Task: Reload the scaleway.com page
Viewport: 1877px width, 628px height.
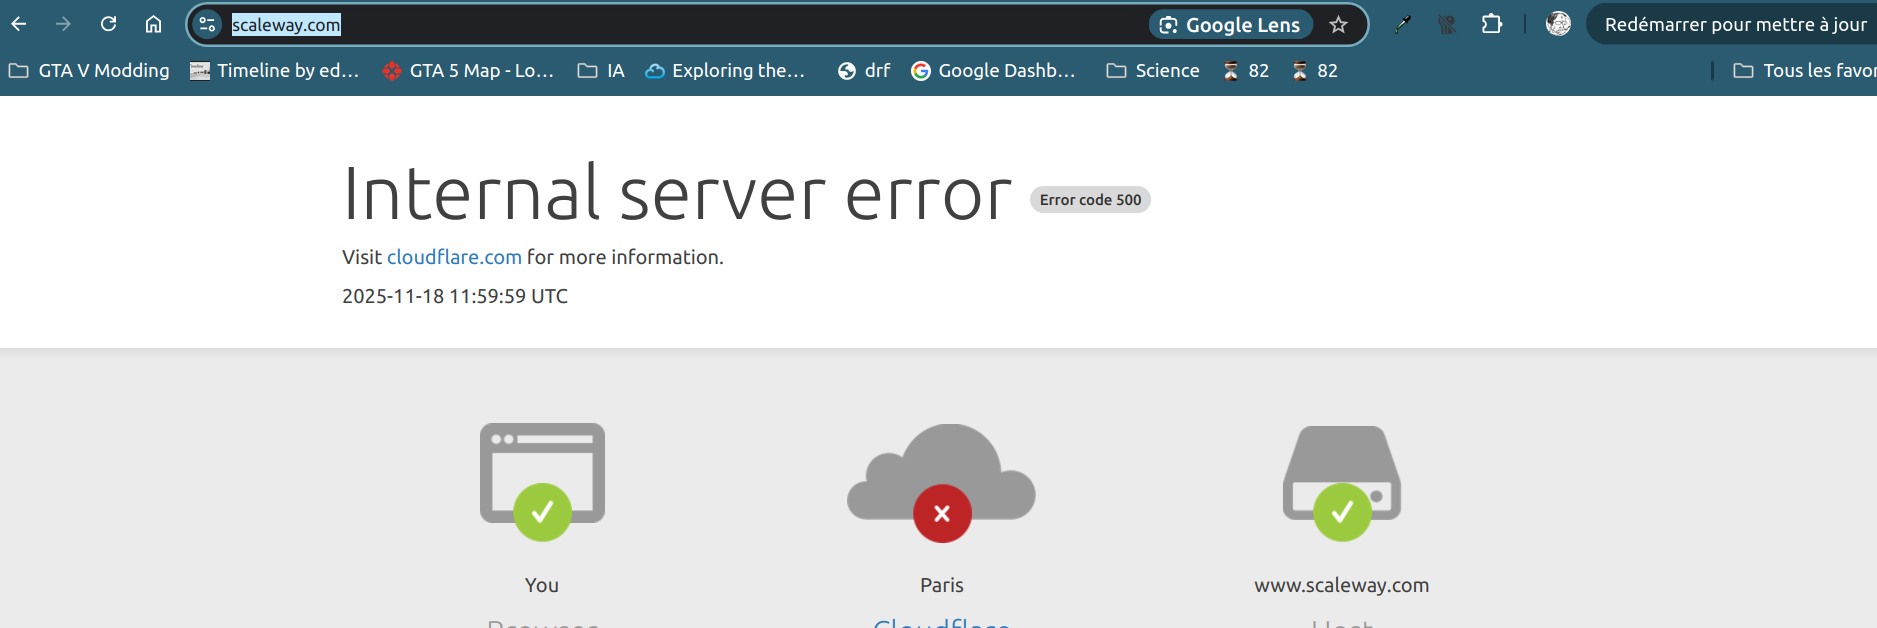Action: pyautogui.click(x=109, y=24)
